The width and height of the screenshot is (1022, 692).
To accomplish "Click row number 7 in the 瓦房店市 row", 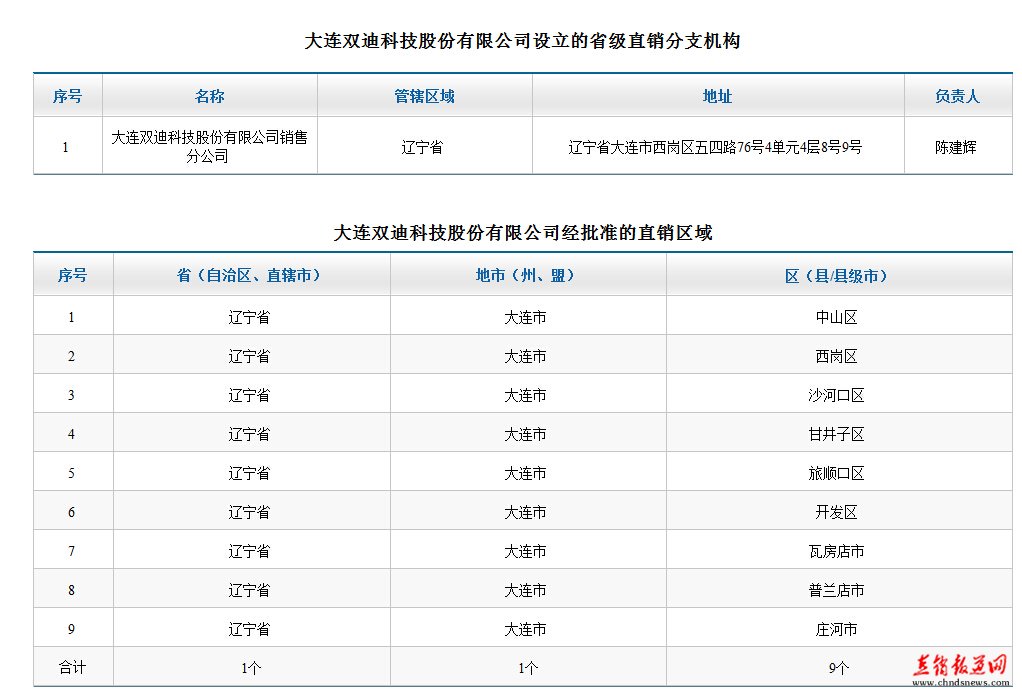I will (x=71, y=551).
